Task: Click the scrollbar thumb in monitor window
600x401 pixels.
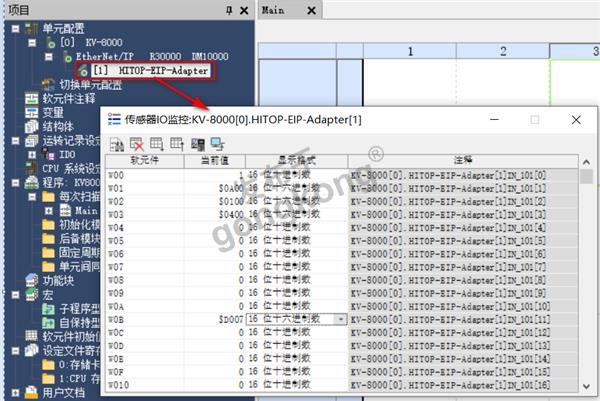Action: coord(586,176)
